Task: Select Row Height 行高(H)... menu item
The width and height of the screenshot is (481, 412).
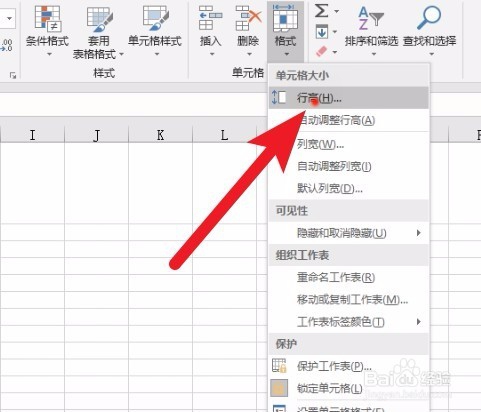Action: (349, 98)
